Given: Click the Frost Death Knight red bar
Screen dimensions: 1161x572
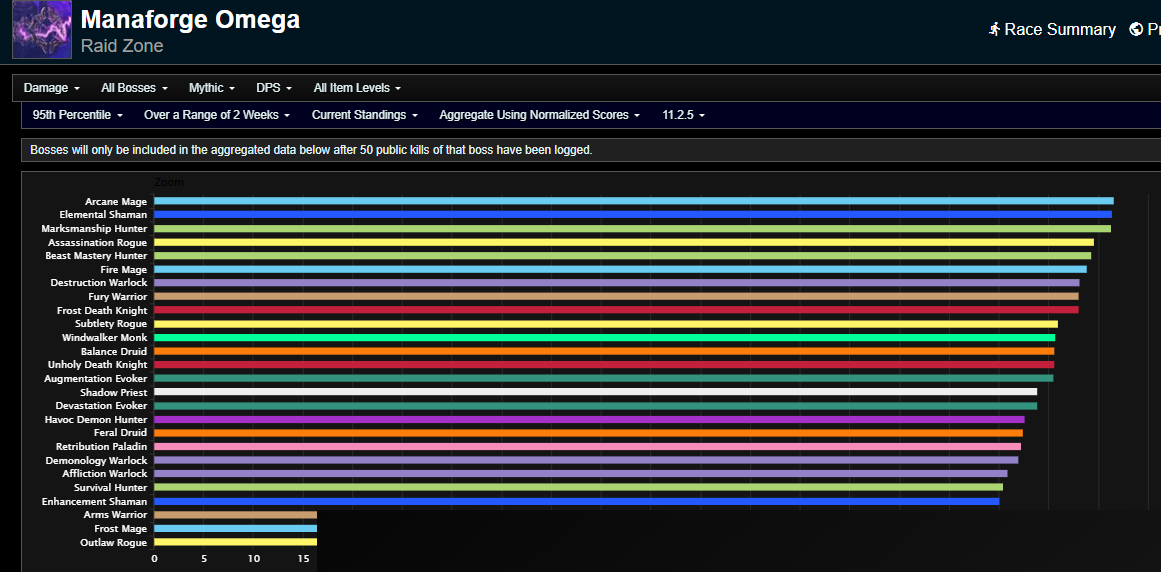Looking at the screenshot, I should click(x=616, y=310).
